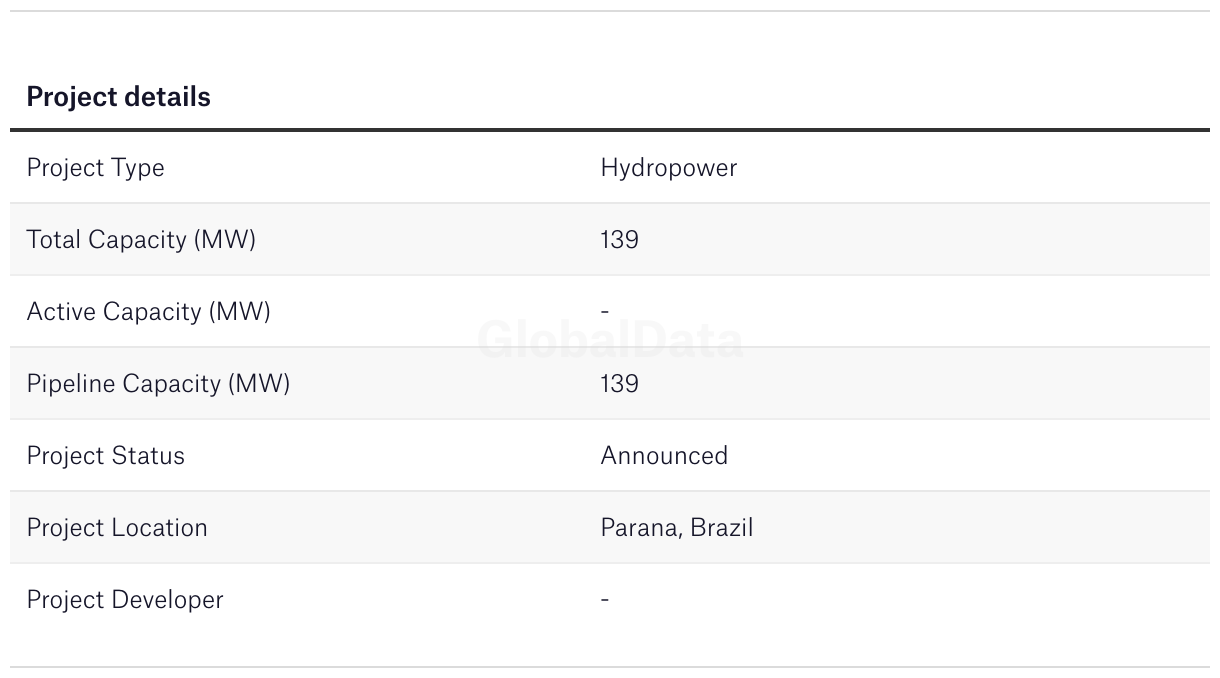Click the Pipeline Capacity value 139
The width and height of the screenshot is (1220, 678).
620,384
